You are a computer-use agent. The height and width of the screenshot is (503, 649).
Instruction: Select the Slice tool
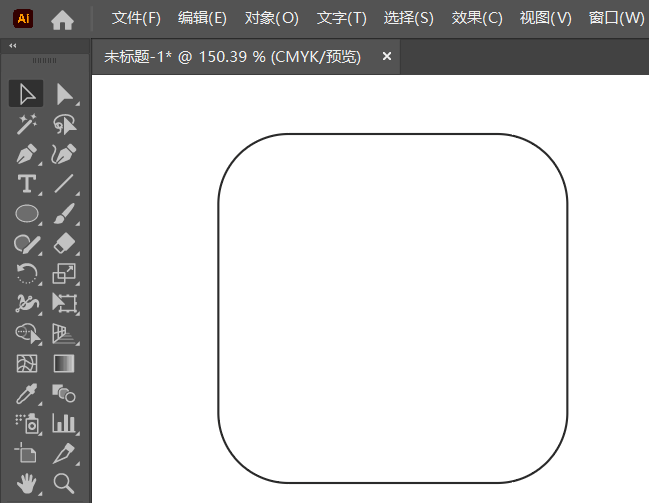point(65,453)
